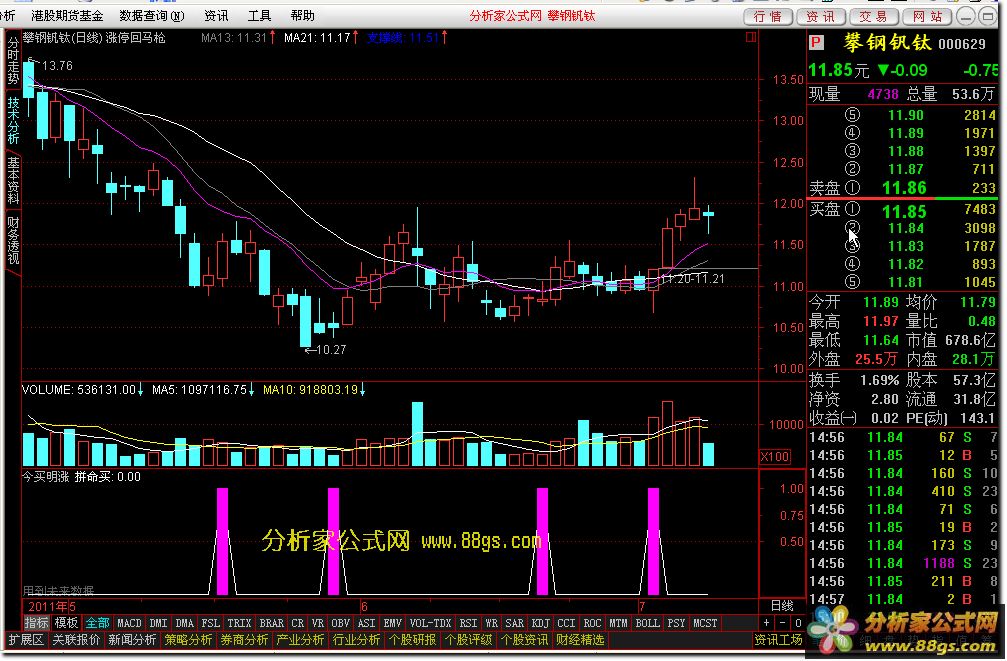Open the 个股评级 tab
This screenshot has height=661, width=1007.
[468, 639]
